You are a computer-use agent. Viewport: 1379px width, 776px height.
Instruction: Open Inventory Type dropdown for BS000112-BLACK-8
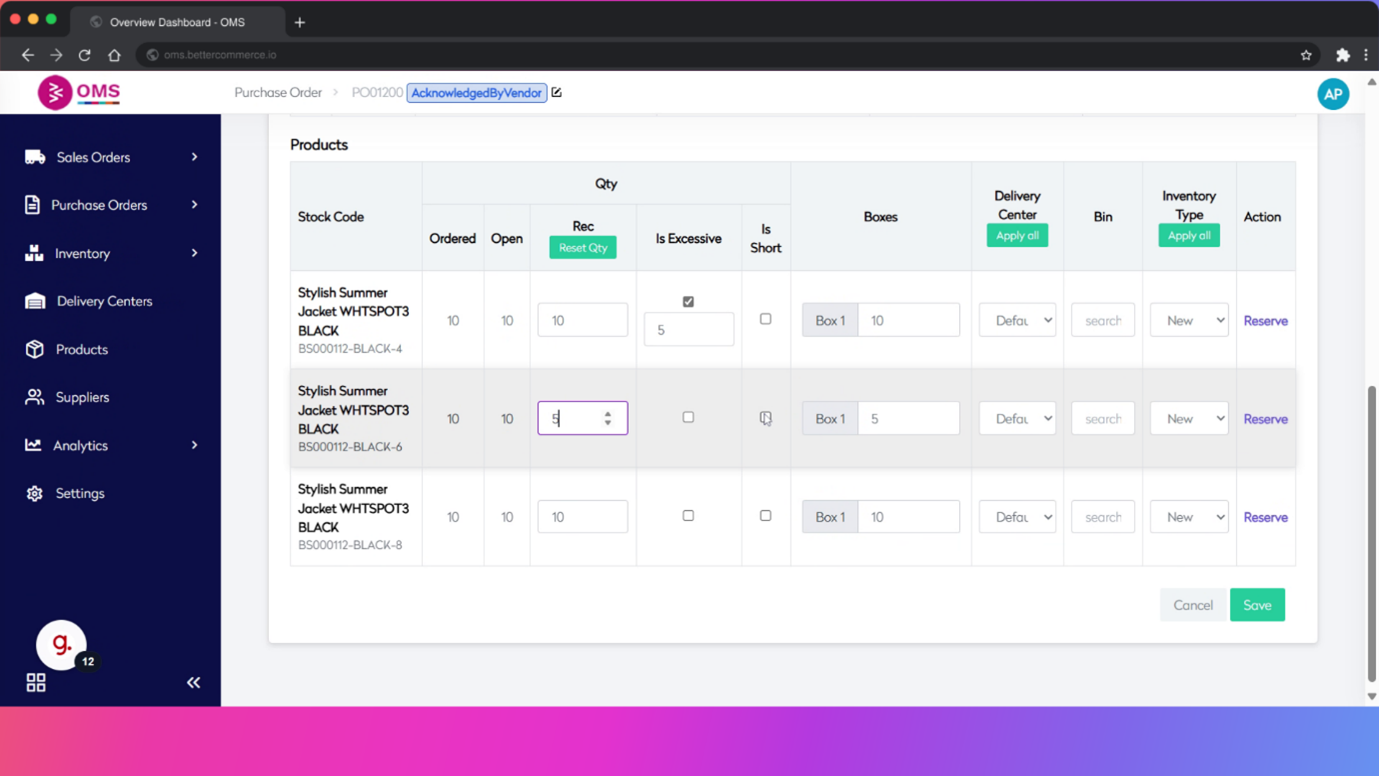1188,517
